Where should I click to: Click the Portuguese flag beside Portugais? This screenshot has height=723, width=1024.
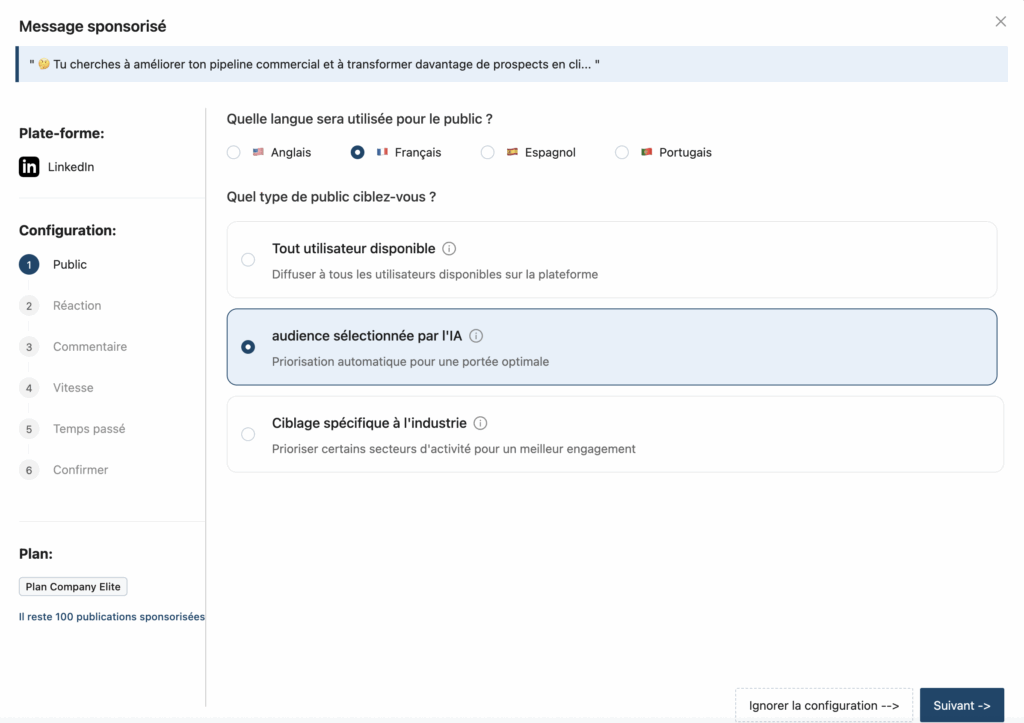(x=646, y=152)
